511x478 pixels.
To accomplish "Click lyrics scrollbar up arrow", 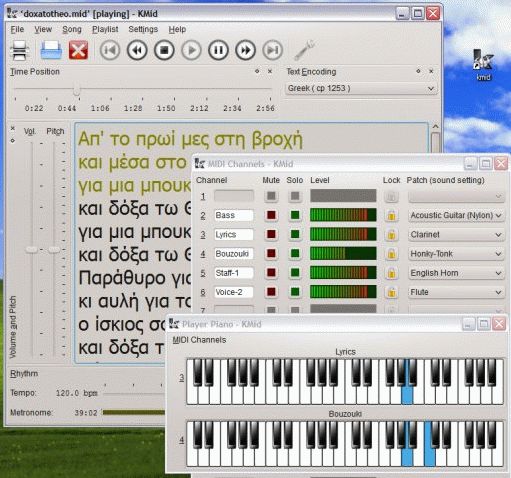I will [x=435, y=127].
